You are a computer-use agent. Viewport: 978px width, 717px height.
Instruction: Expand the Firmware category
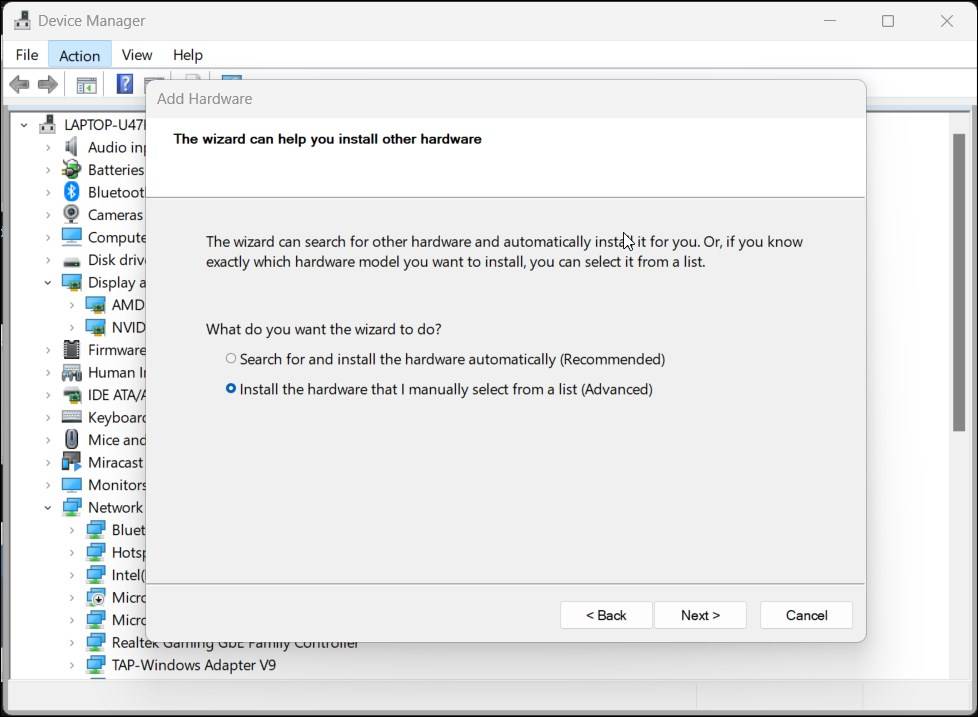(x=48, y=350)
